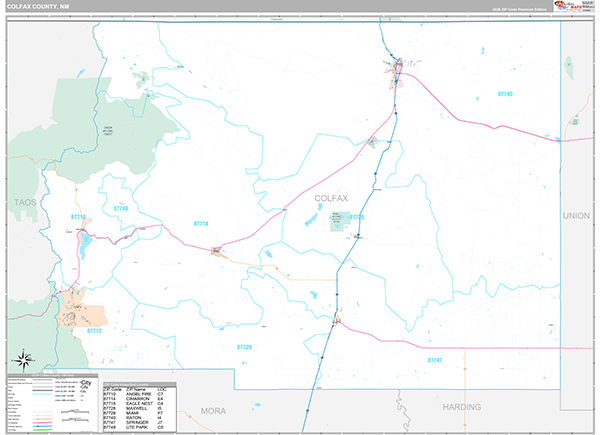The height and width of the screenshot is (435, 600).
Task: Click MIAMI in the ZIP index table
Action: 132,413
